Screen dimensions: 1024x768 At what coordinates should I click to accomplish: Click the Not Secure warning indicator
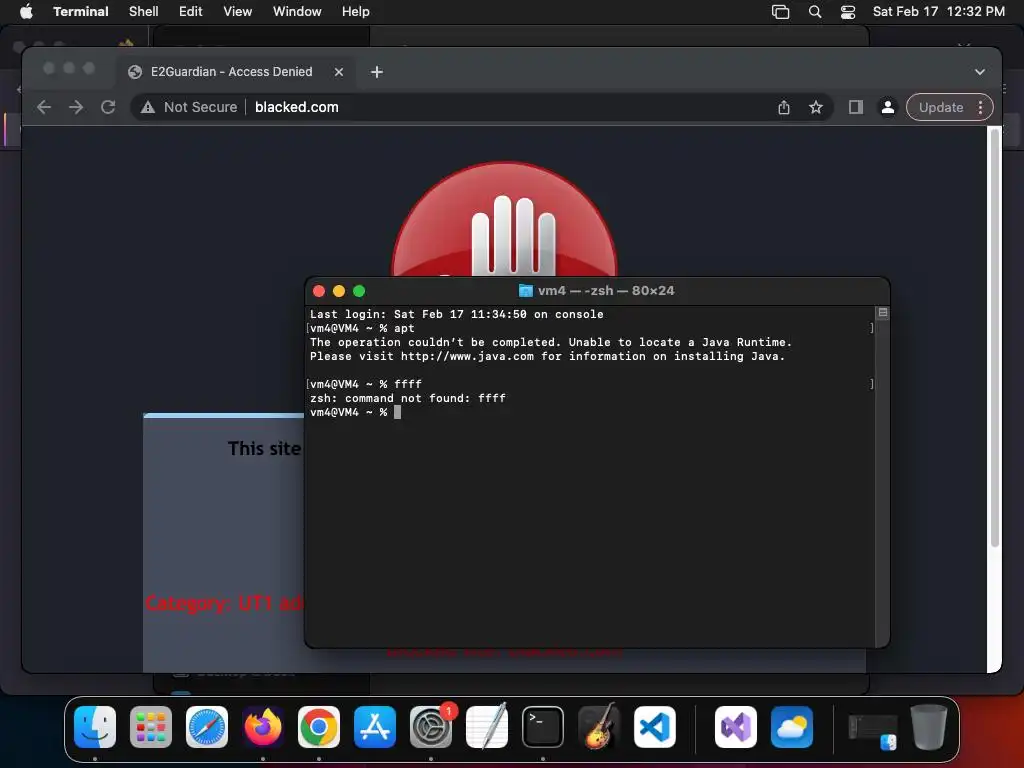(189, 107)
